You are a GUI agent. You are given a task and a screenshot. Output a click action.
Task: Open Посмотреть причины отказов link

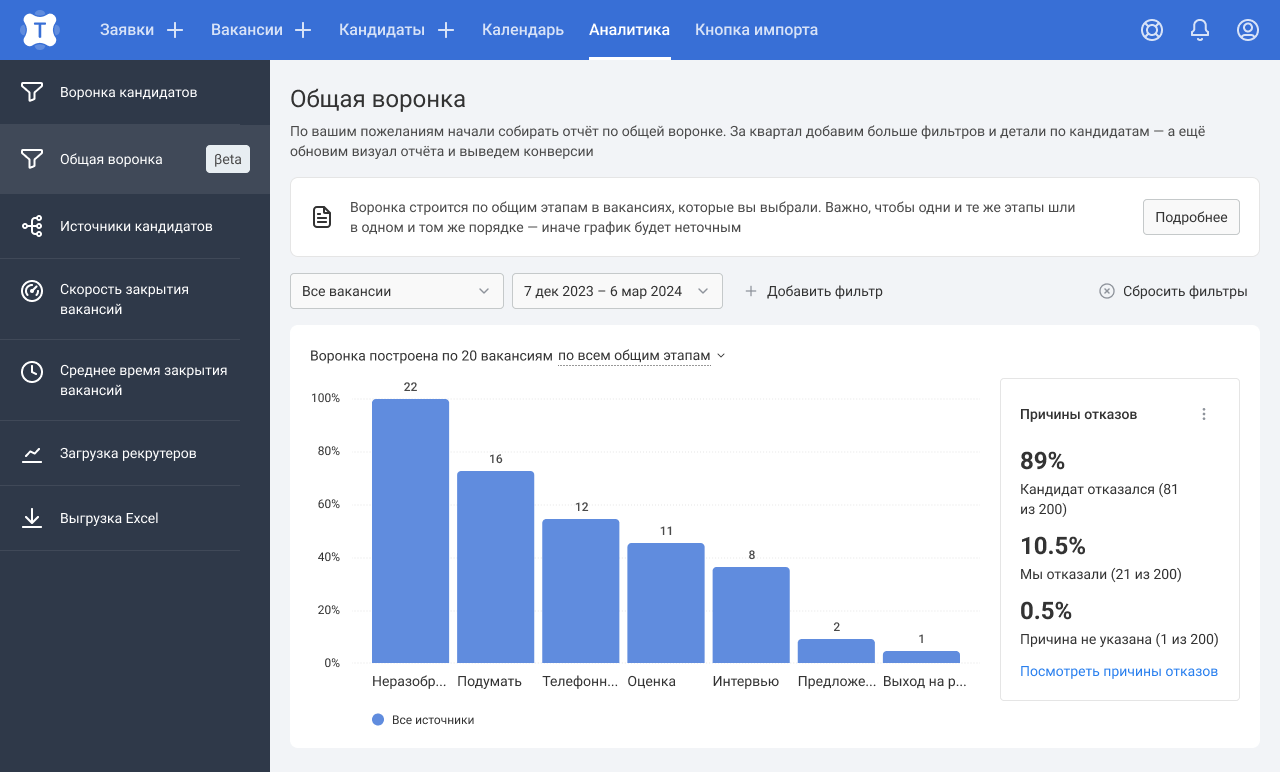click(1119, 671)
